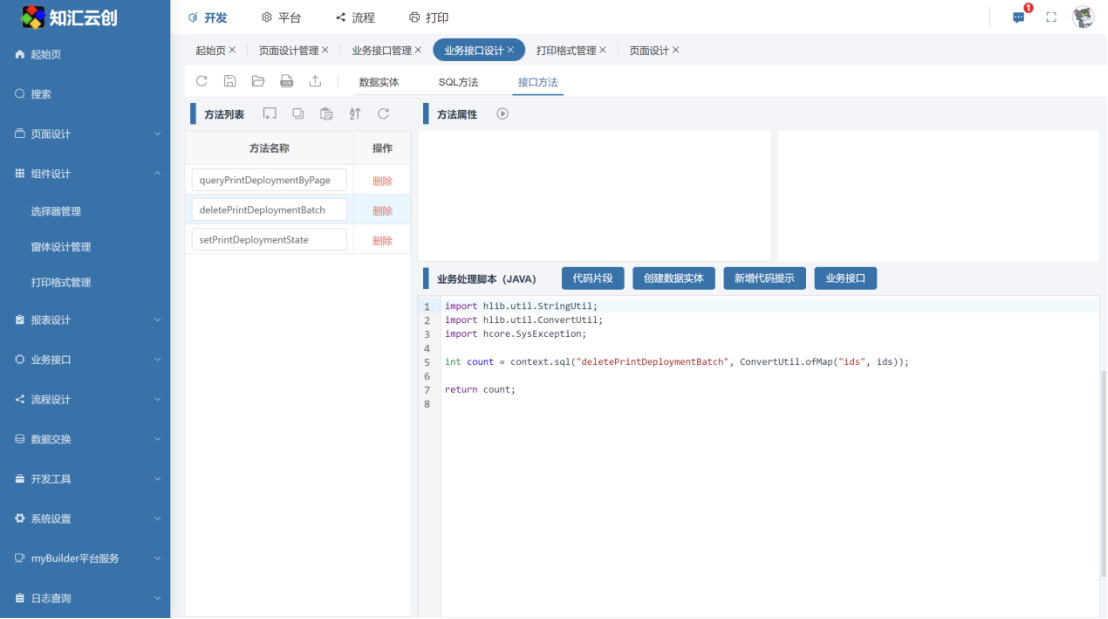Switch to the 数据实体 sub-tab
Image resolution: width=1108 pixels, height=619 pixels.
379,82
